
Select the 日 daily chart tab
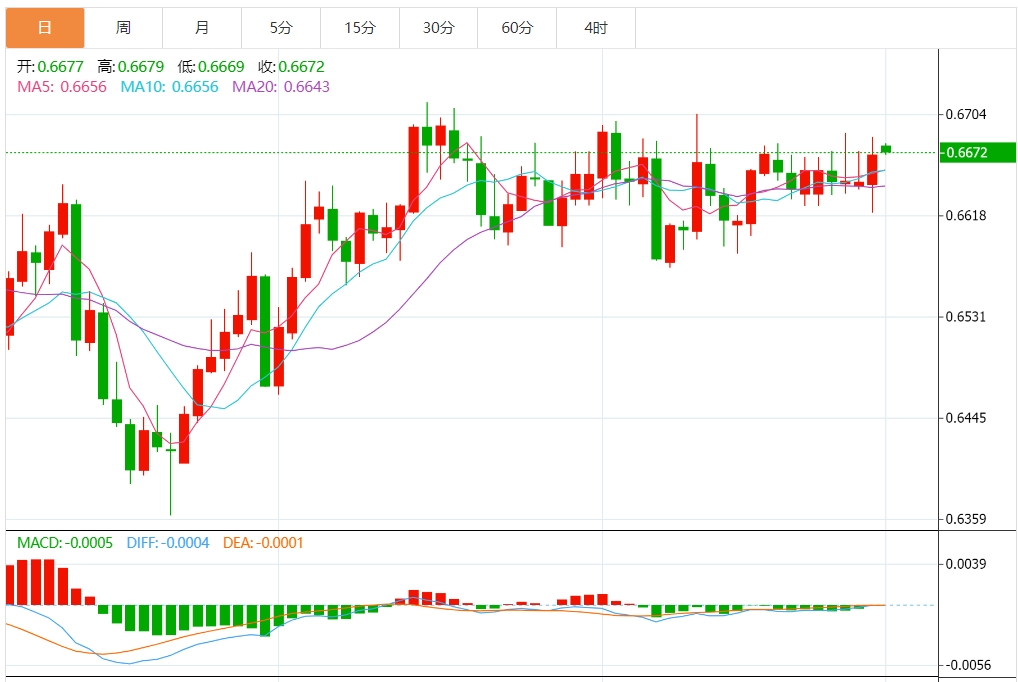tap(45, 28)
